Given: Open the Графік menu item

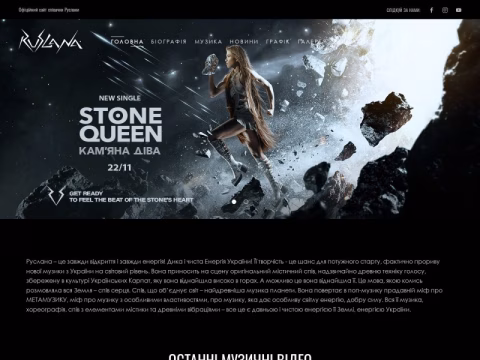Looking at the screenshot, I should [x=278, y=42].
